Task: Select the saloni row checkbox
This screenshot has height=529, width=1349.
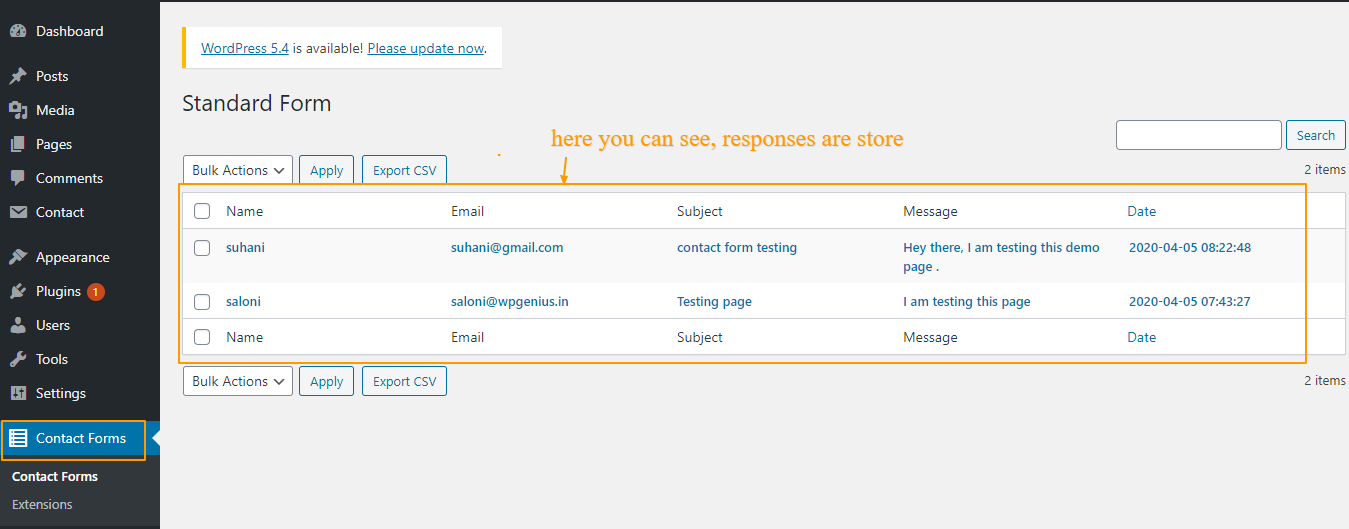Action: tap(202, 301)
